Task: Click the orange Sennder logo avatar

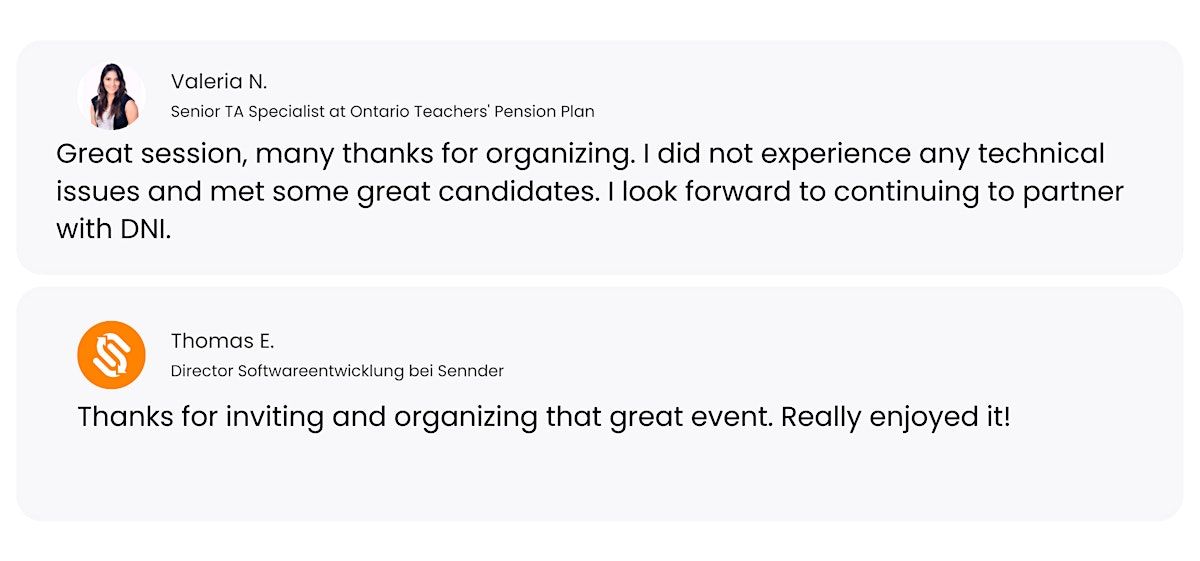Action: tap(111, 354)
